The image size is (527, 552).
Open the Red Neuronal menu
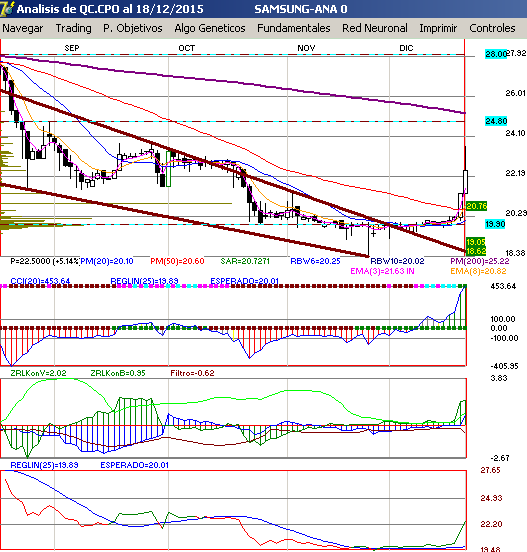click(375, 28)
